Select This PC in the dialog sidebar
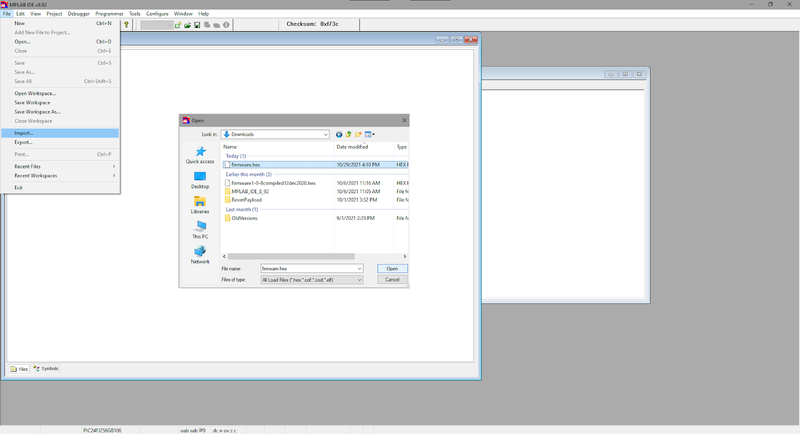 pyautogui.click(x=200, y=228)
